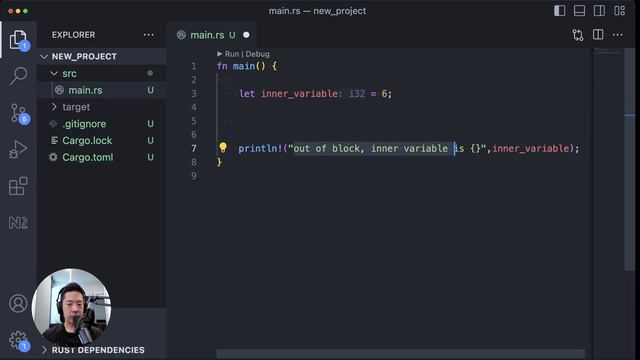Click 'fn main()' on line 1
This screenshot has width=640, height=360.
pyautogui.click(x=242, y=66)
